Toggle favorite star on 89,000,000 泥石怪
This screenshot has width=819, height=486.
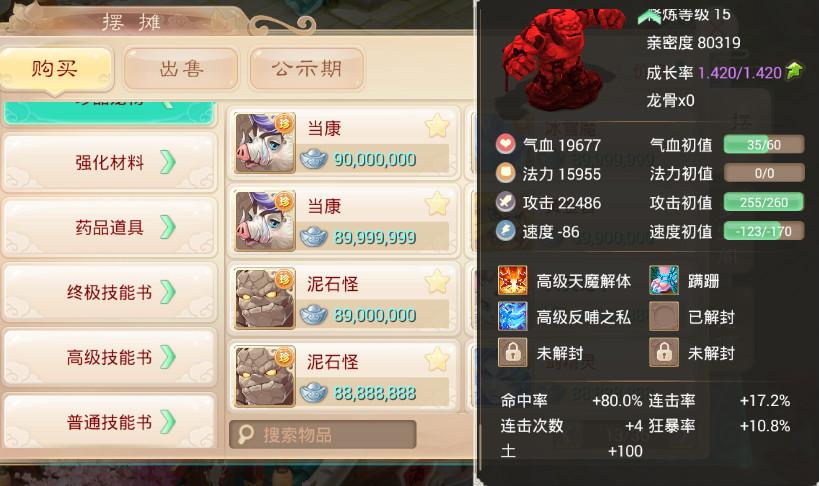click(437, 282)
